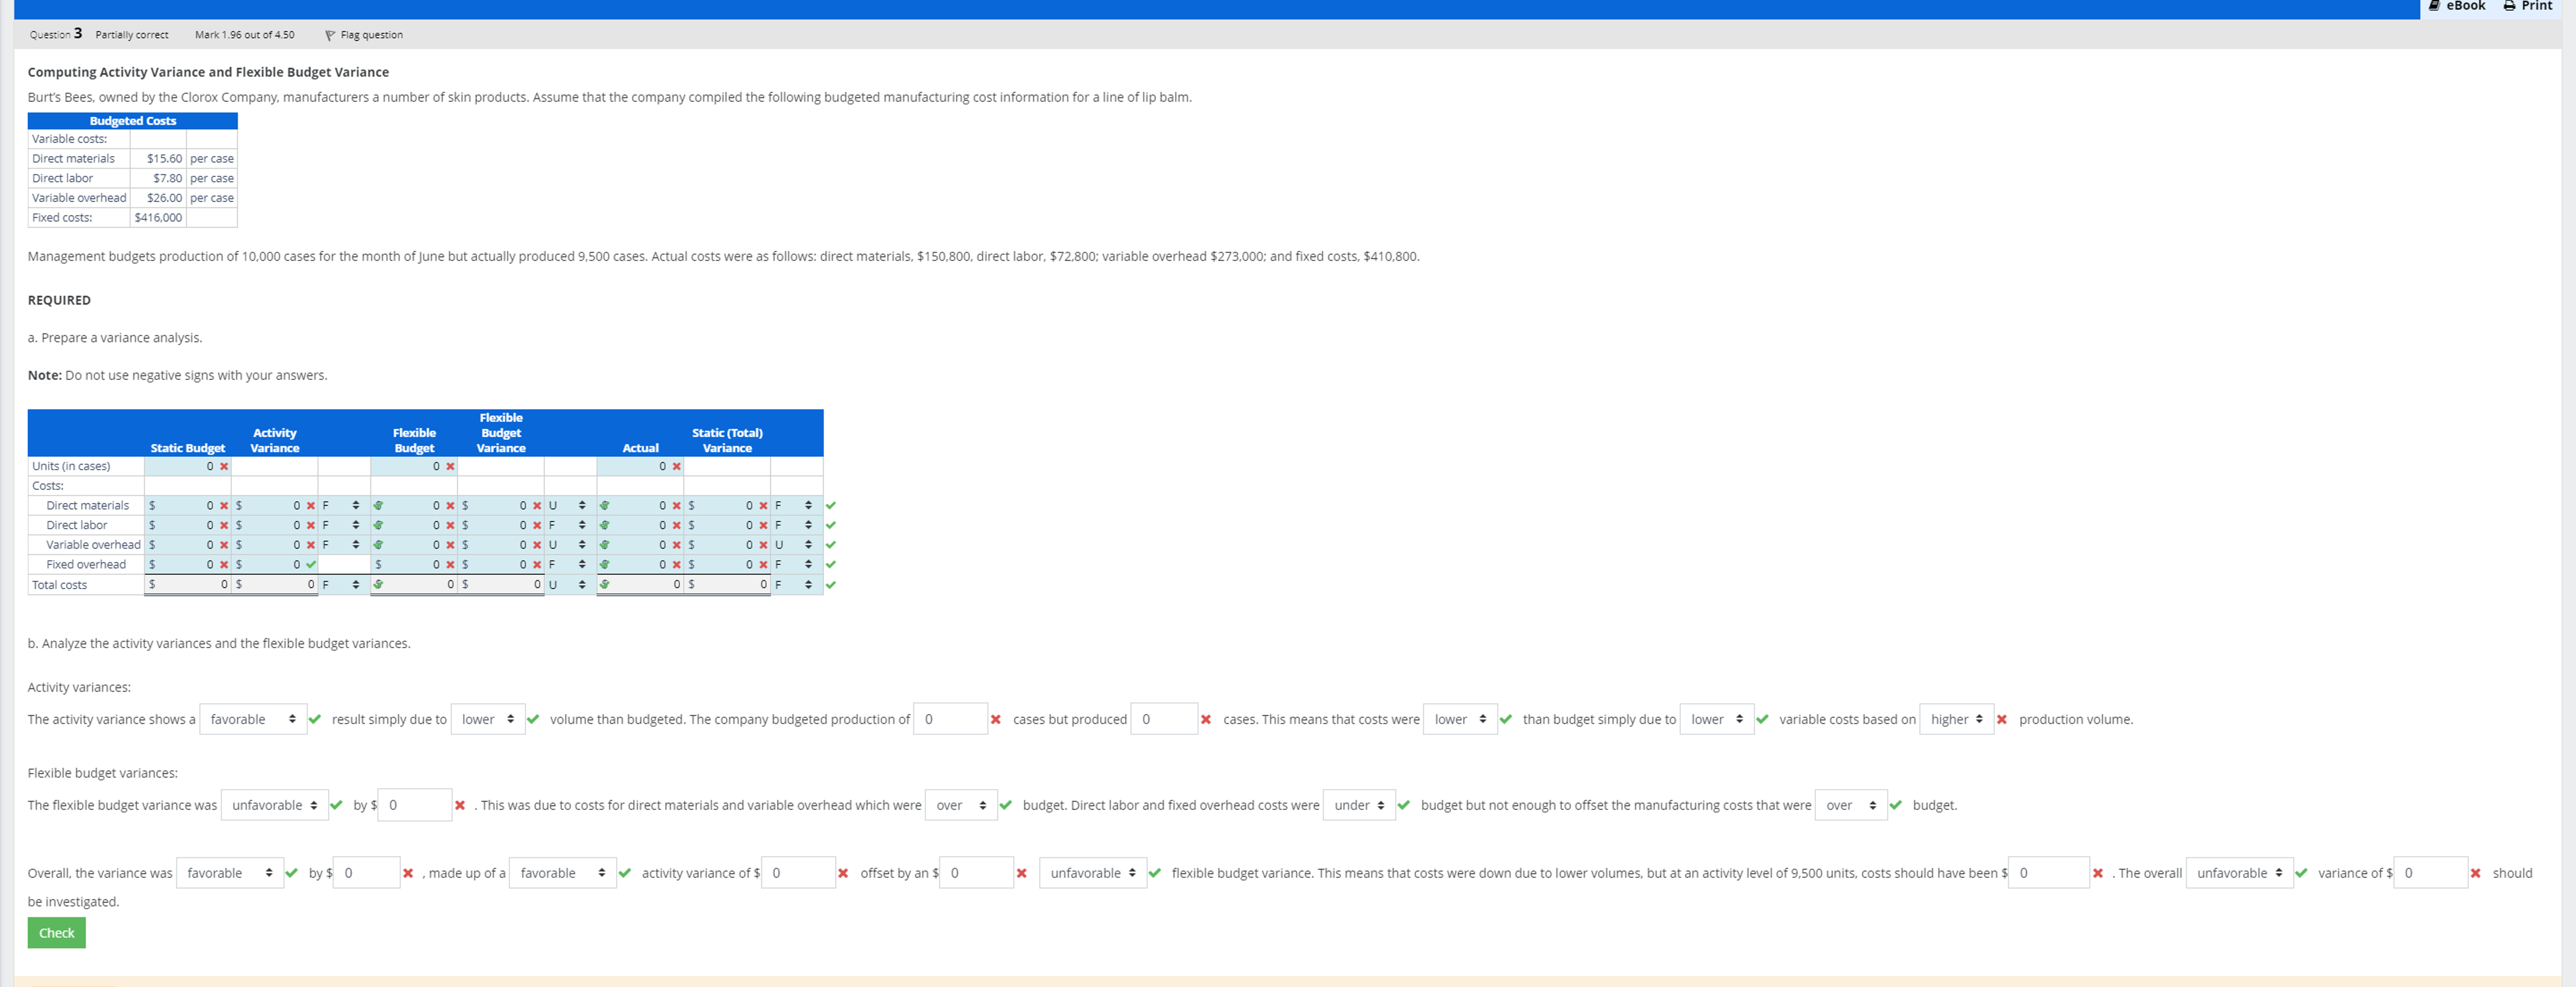The height and width of the screenshot is (987, 2576).
Task: Open flexible budget variance 'unfavorable' dropdown
Action: pyautogui.click(x=274, y=805)
